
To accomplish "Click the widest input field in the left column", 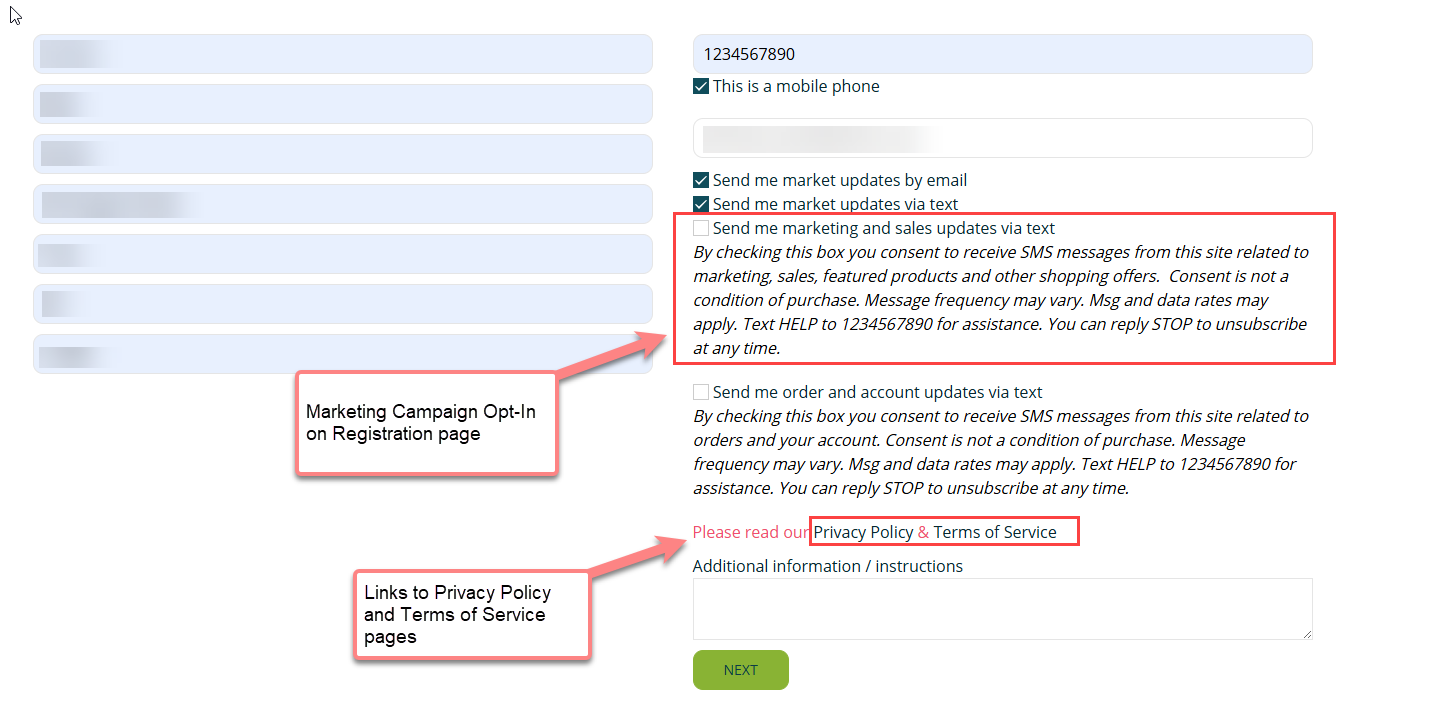I will click(x=342, y=204).
